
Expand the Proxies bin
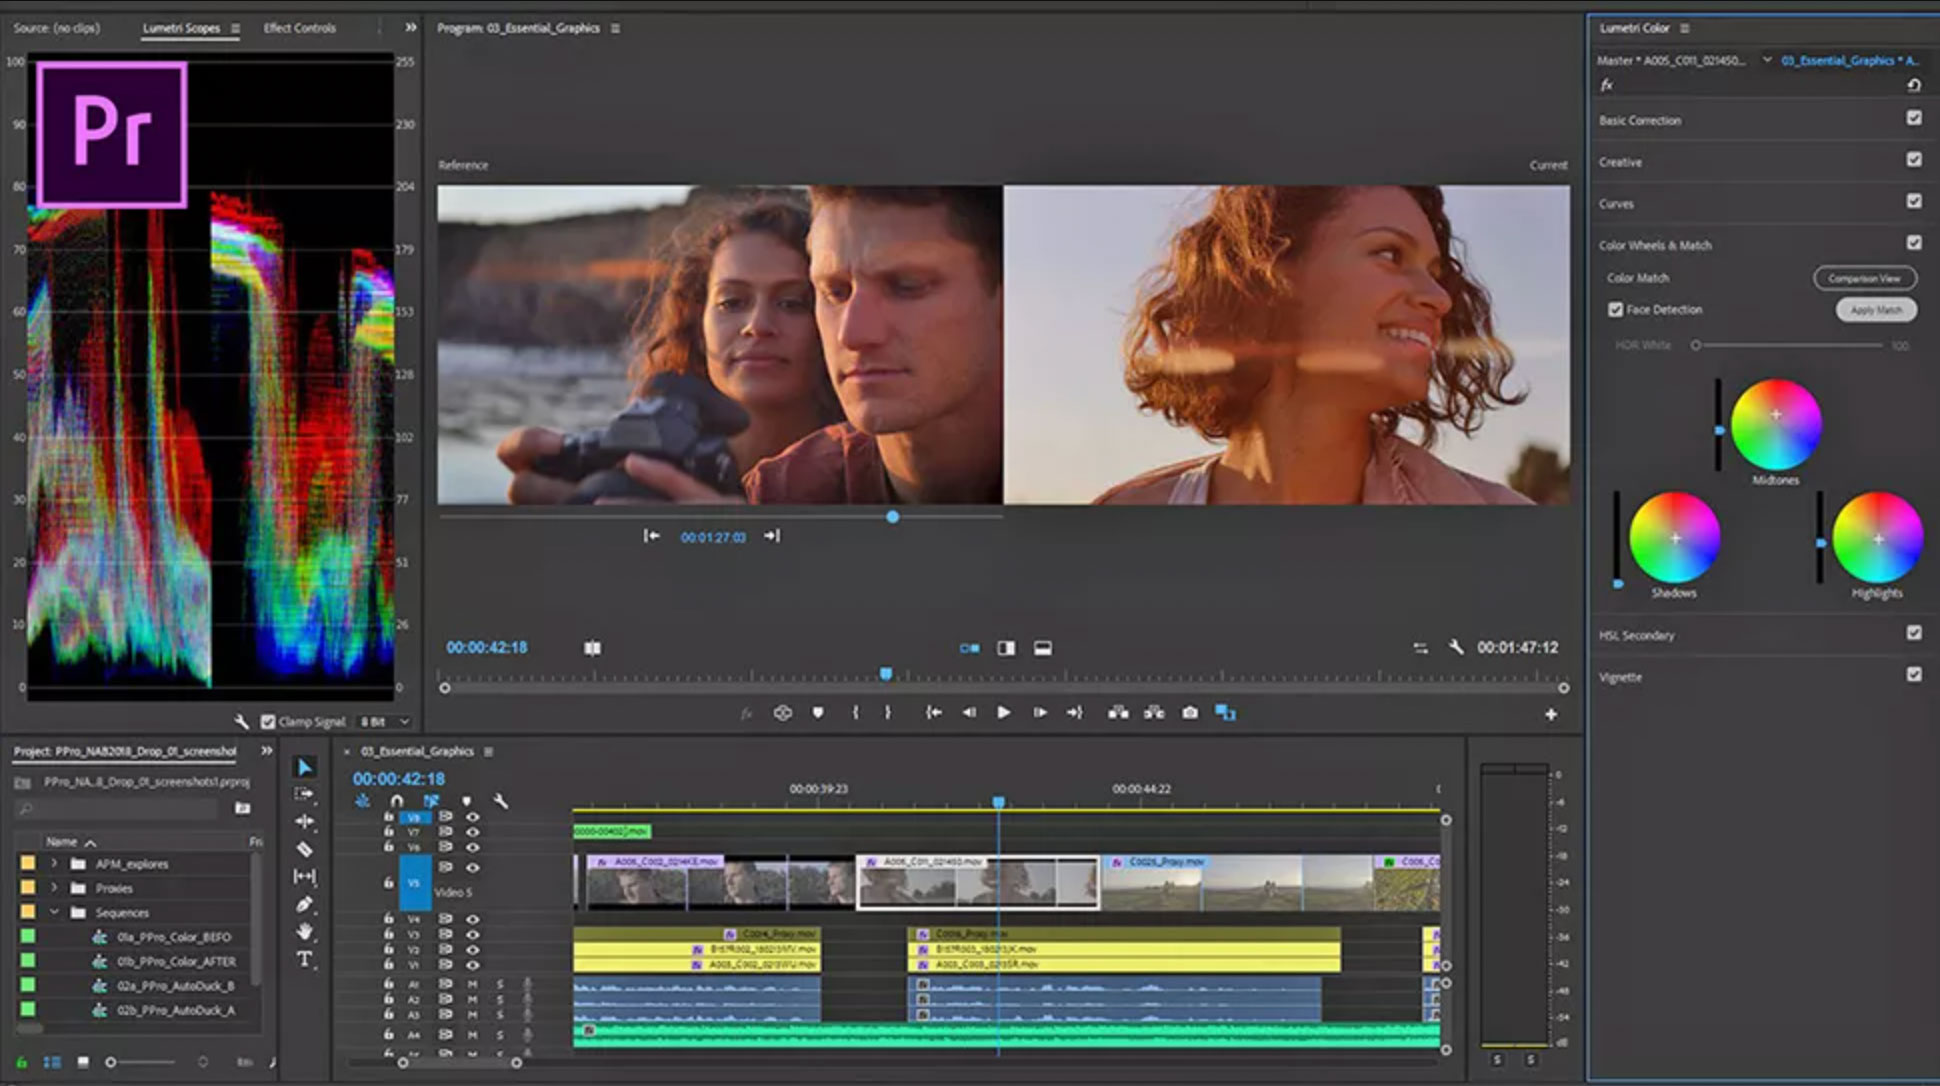tap(54, 887)
